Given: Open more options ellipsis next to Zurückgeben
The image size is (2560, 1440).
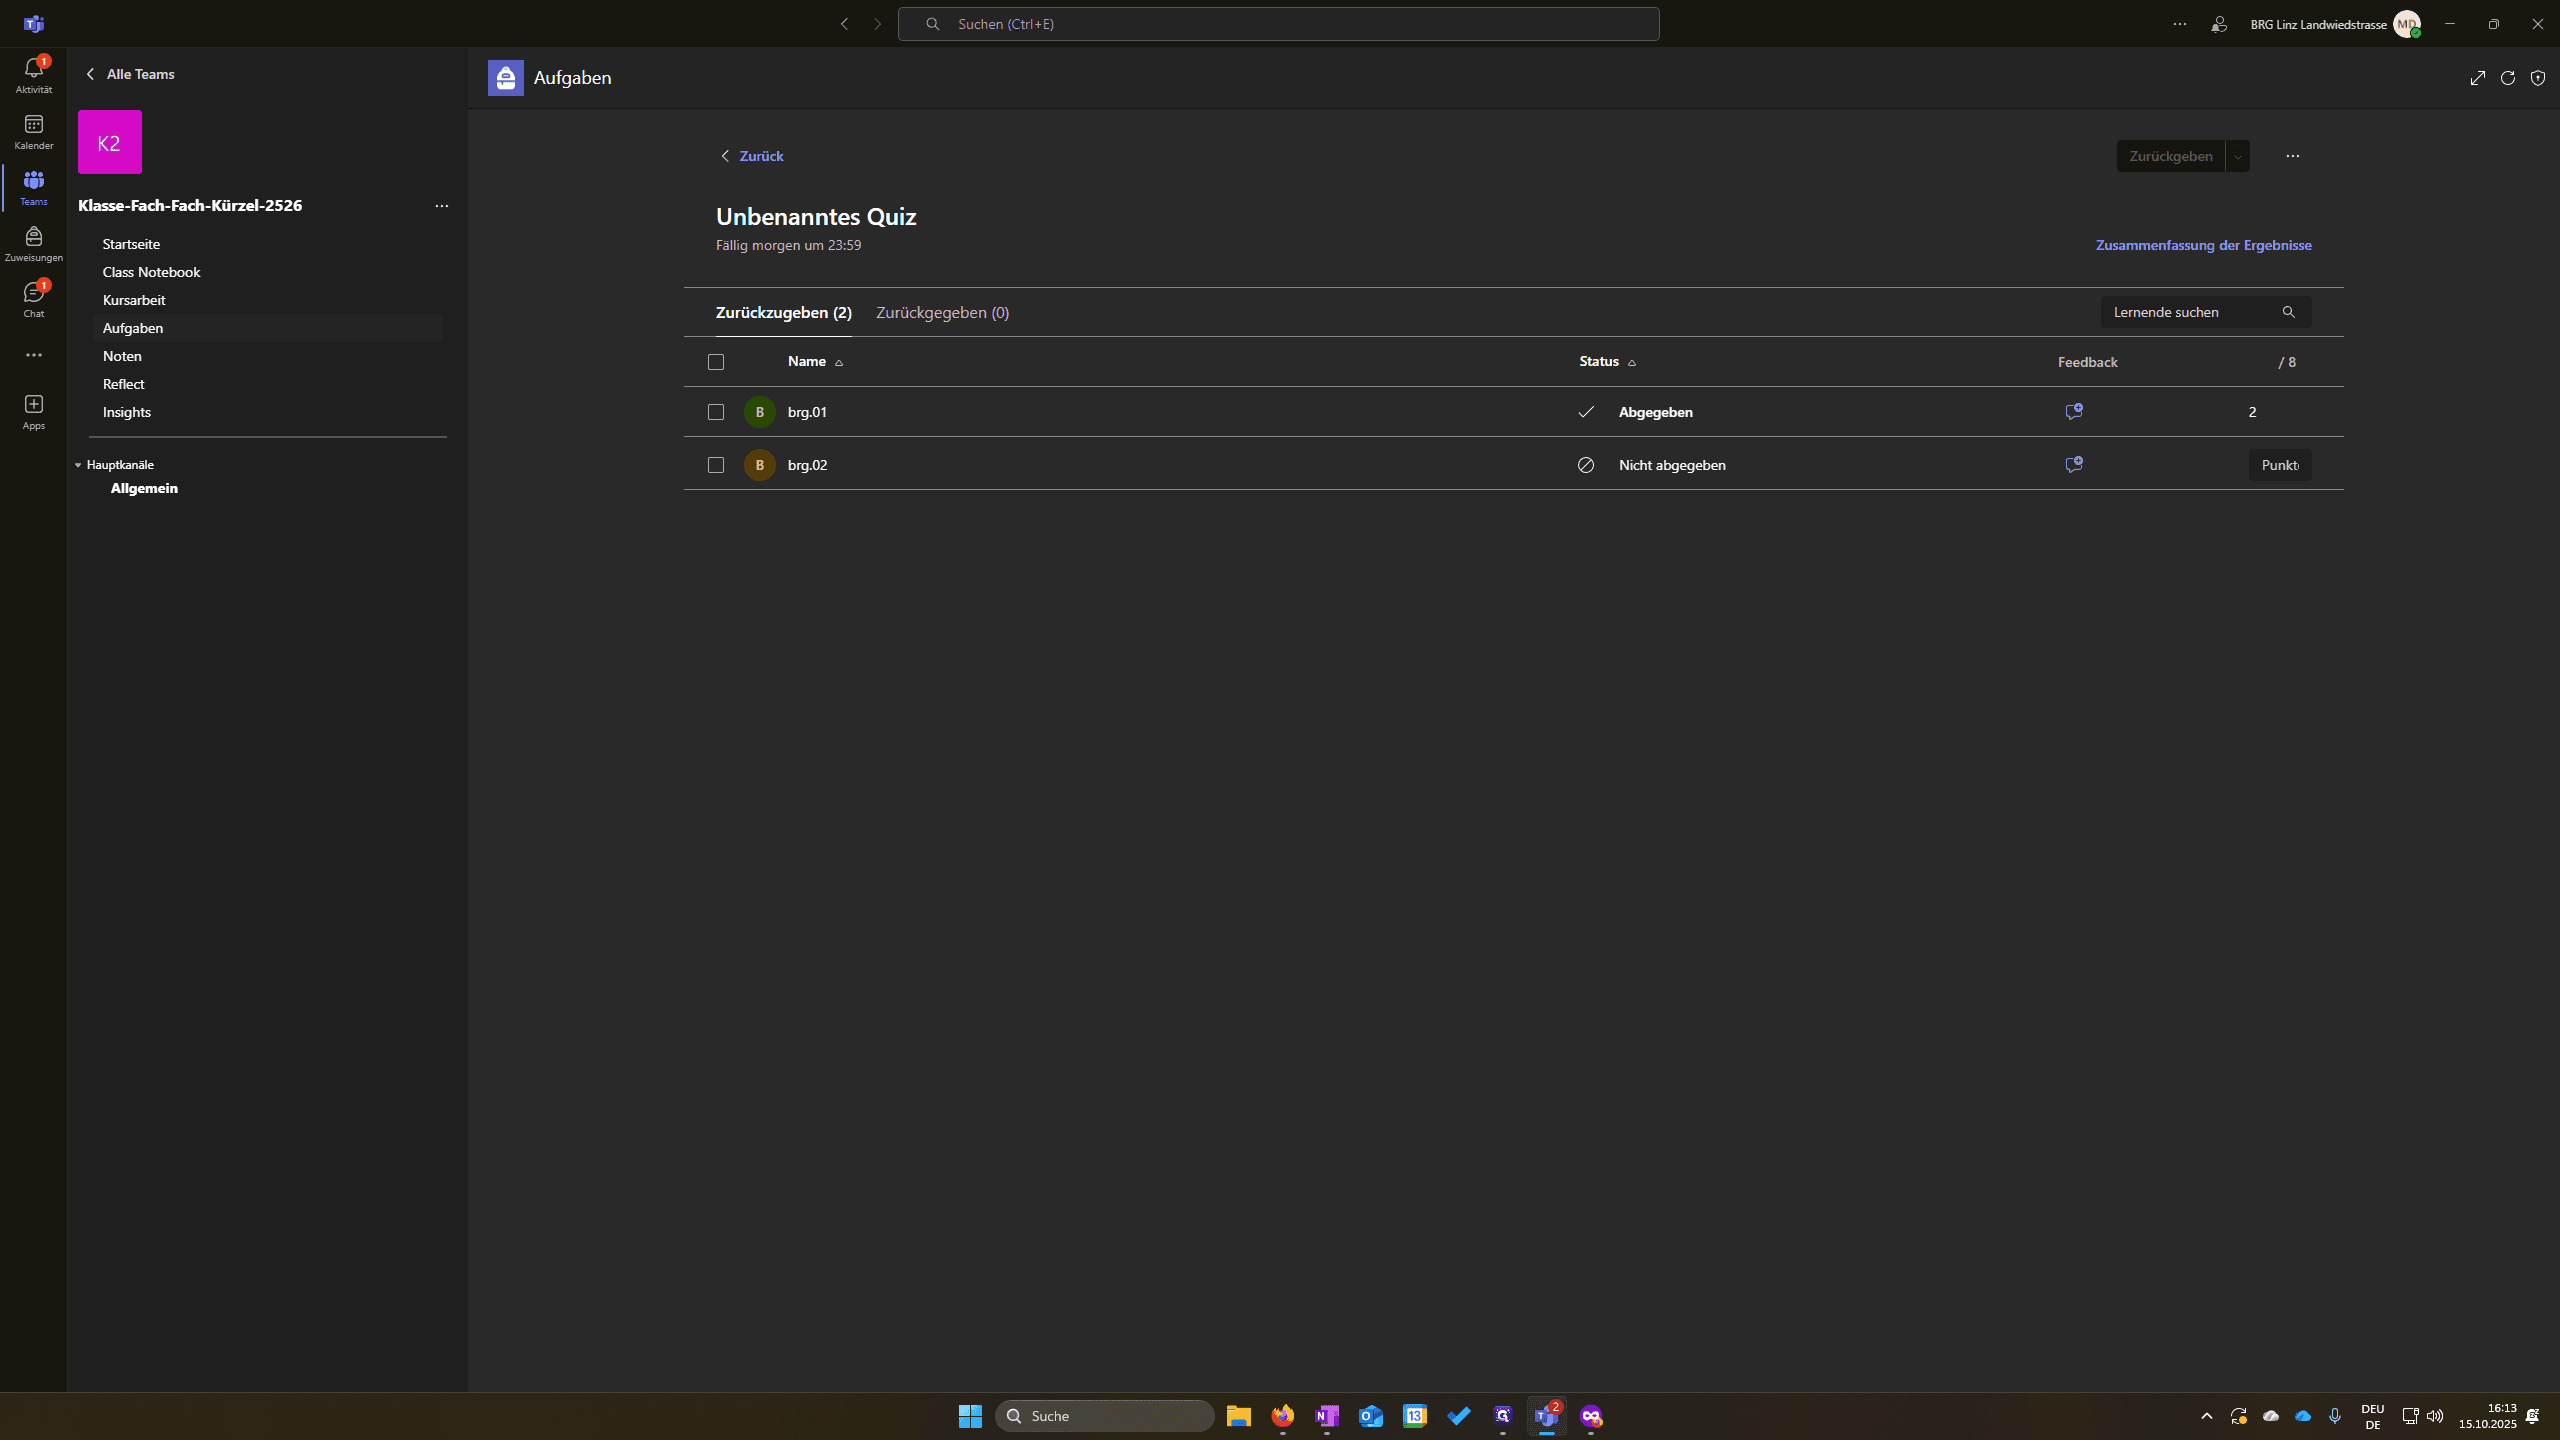Looking at the screenshot, I should (2293, 156).
